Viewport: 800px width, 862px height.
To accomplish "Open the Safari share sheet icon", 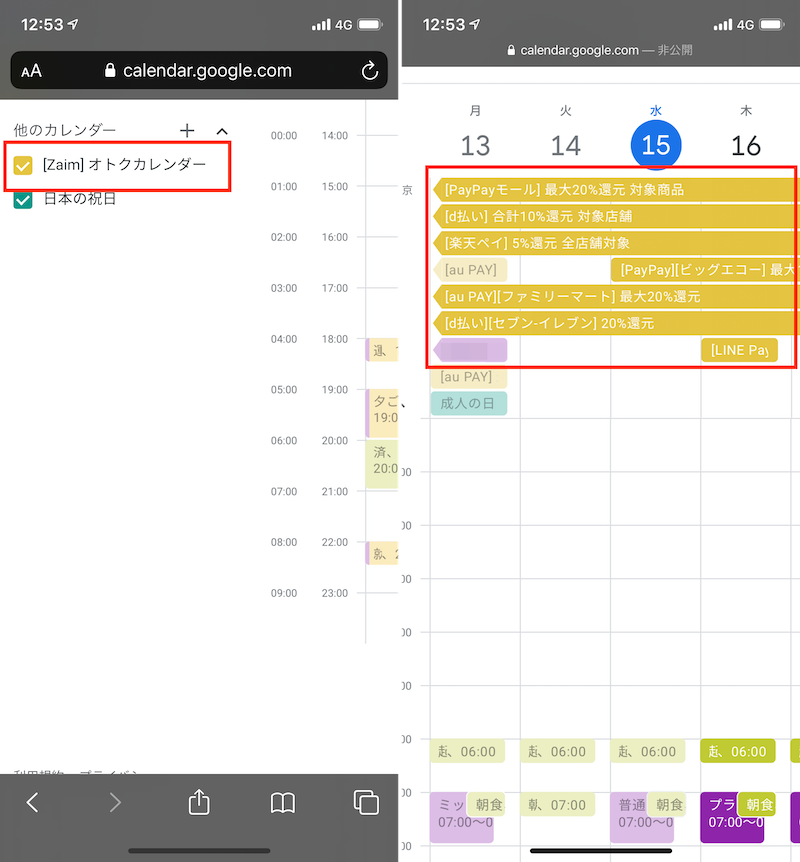I will (199, 802).
